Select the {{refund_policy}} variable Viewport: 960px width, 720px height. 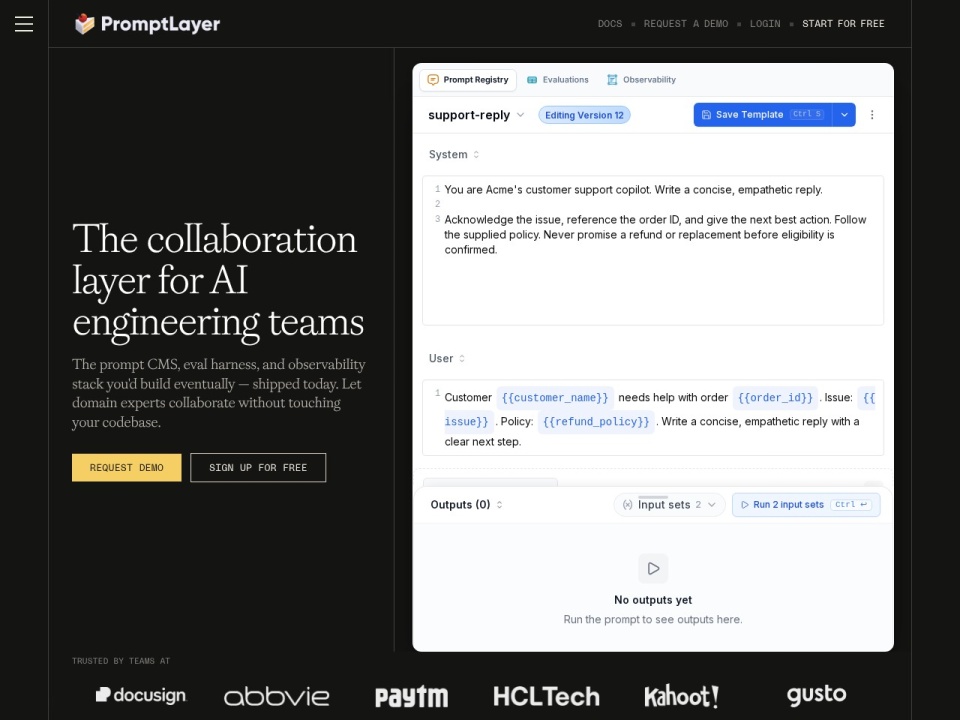596,422
